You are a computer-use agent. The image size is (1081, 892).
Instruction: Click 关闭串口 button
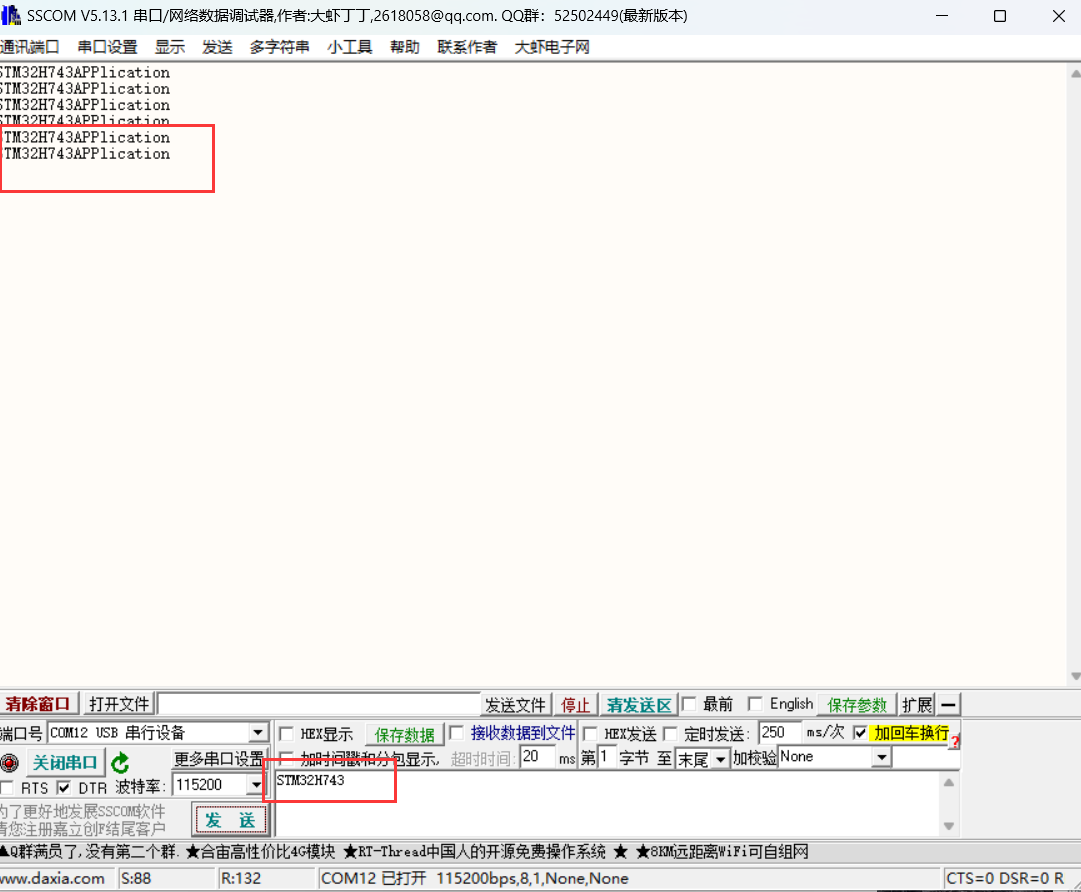[65, 763]
